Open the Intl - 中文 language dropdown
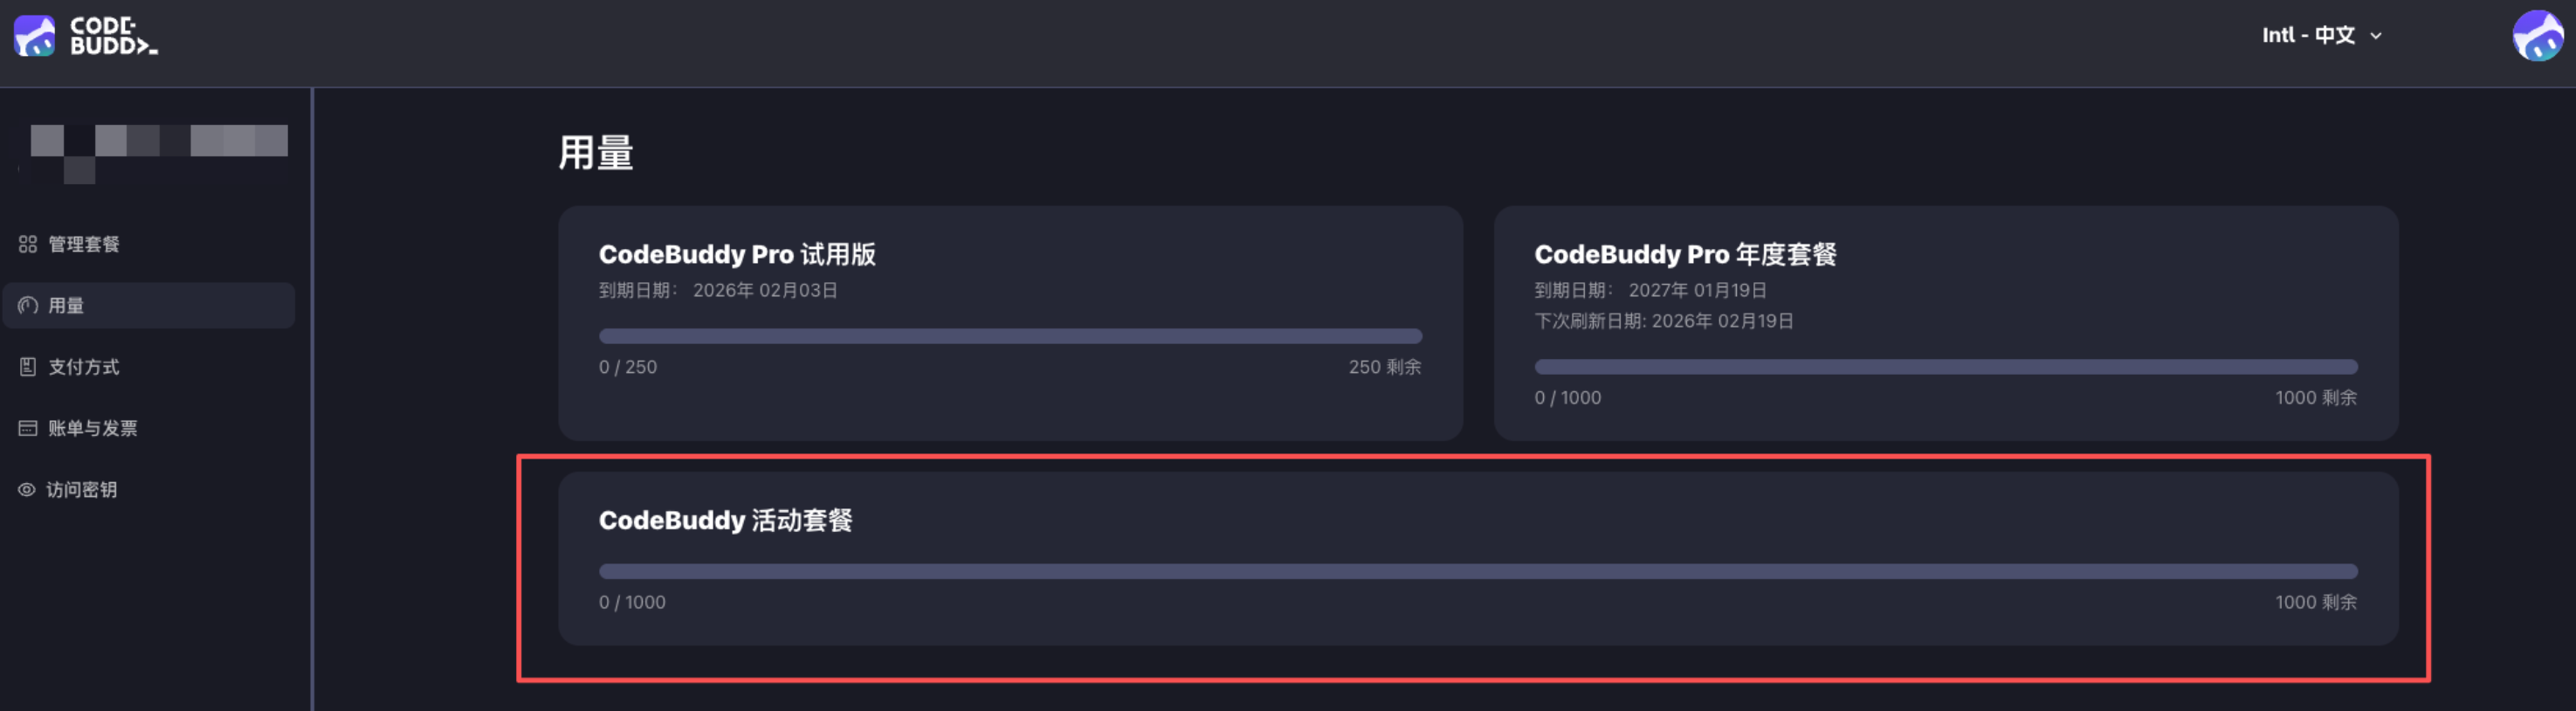This screenshot has width=2576, height=711. point(2321,35)
